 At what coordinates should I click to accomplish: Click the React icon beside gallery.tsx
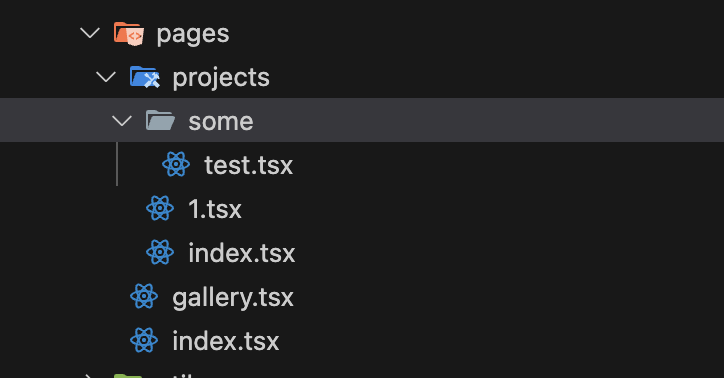click(x=144, y=296)
